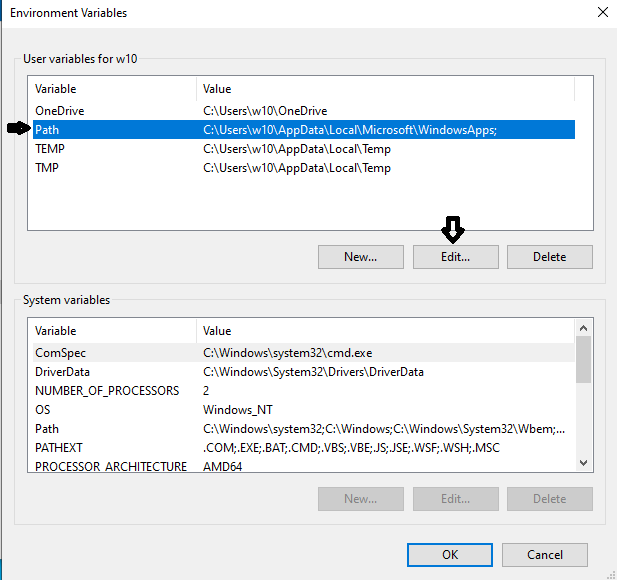Select the OneDrive user variable
This screenshot has width=617, height=580.
304,111
